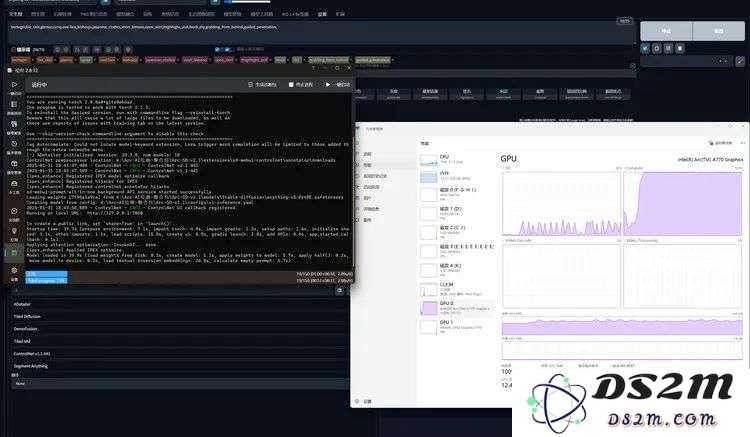Image resolution: width=750 pixels, height=437 pixels.
Task: Click the edit style pencil icon near Generate
Action: tap(739, 61)
